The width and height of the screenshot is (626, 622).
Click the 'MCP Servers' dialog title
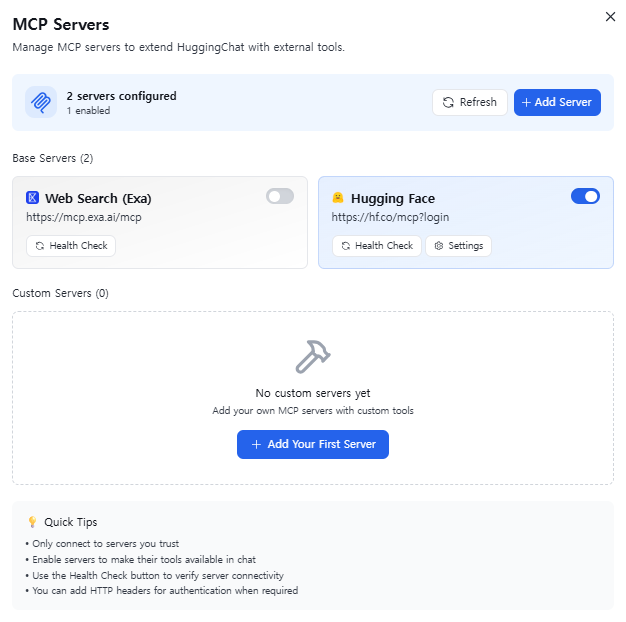(61, 24)
